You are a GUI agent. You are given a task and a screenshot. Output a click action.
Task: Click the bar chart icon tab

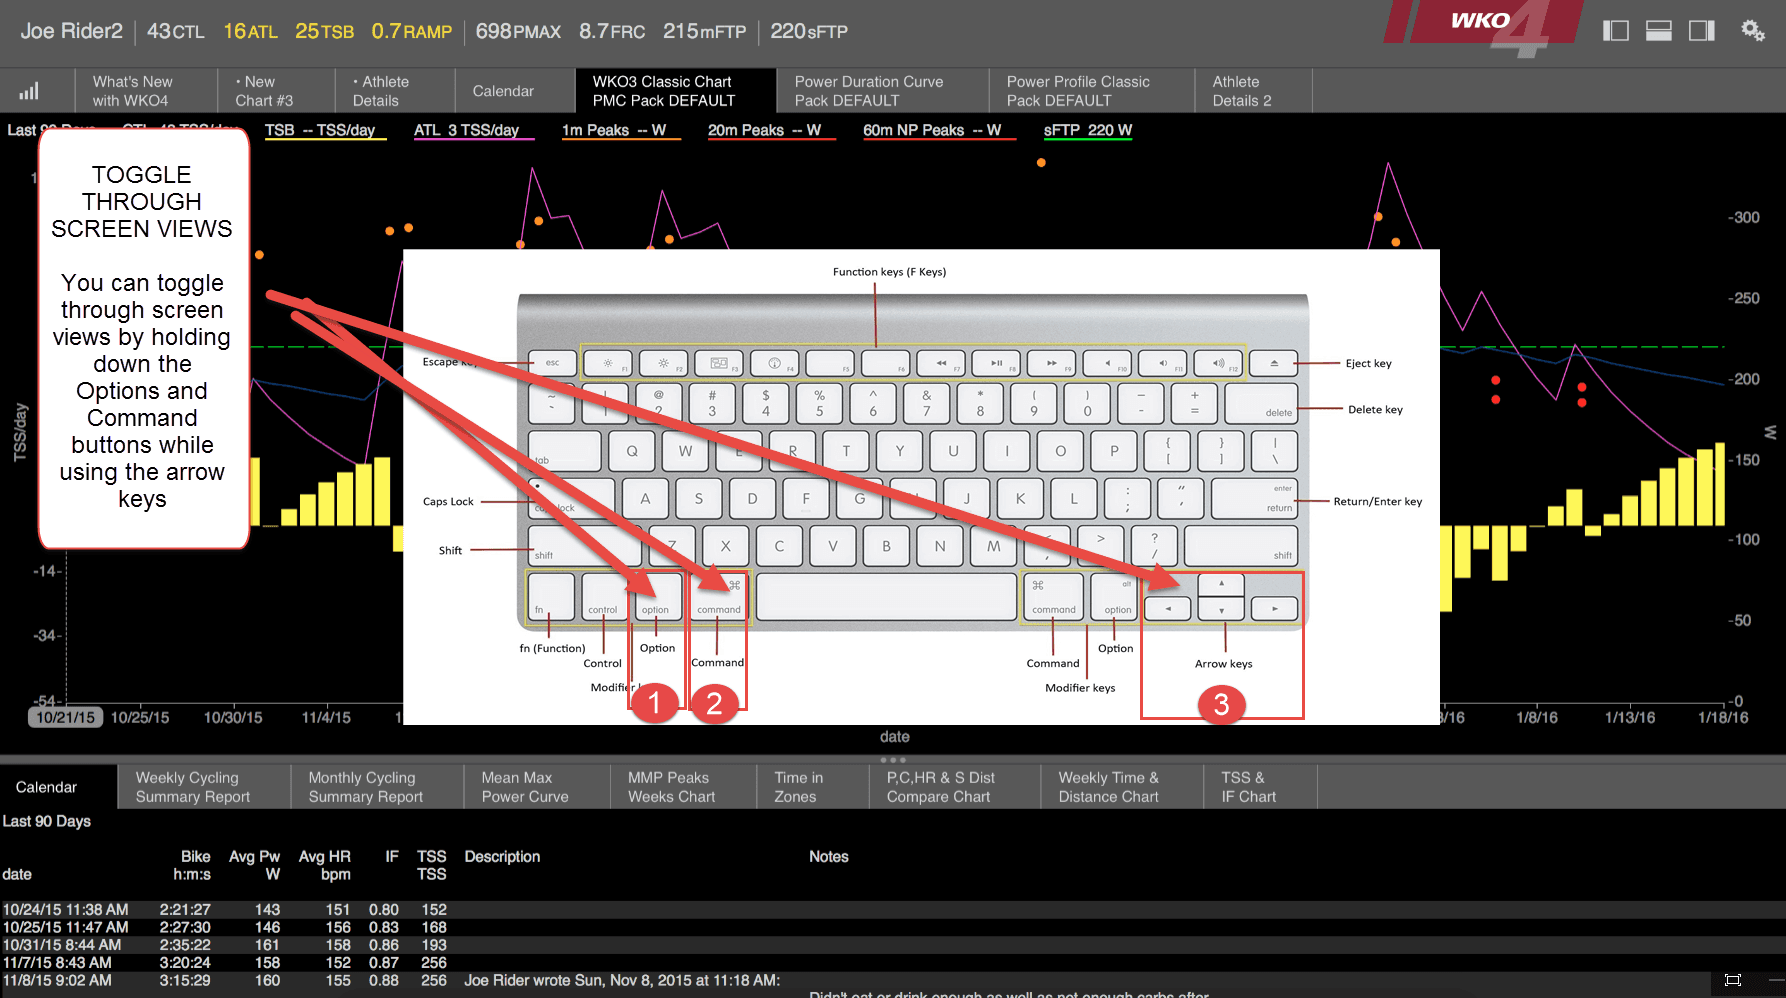[29, 91]
